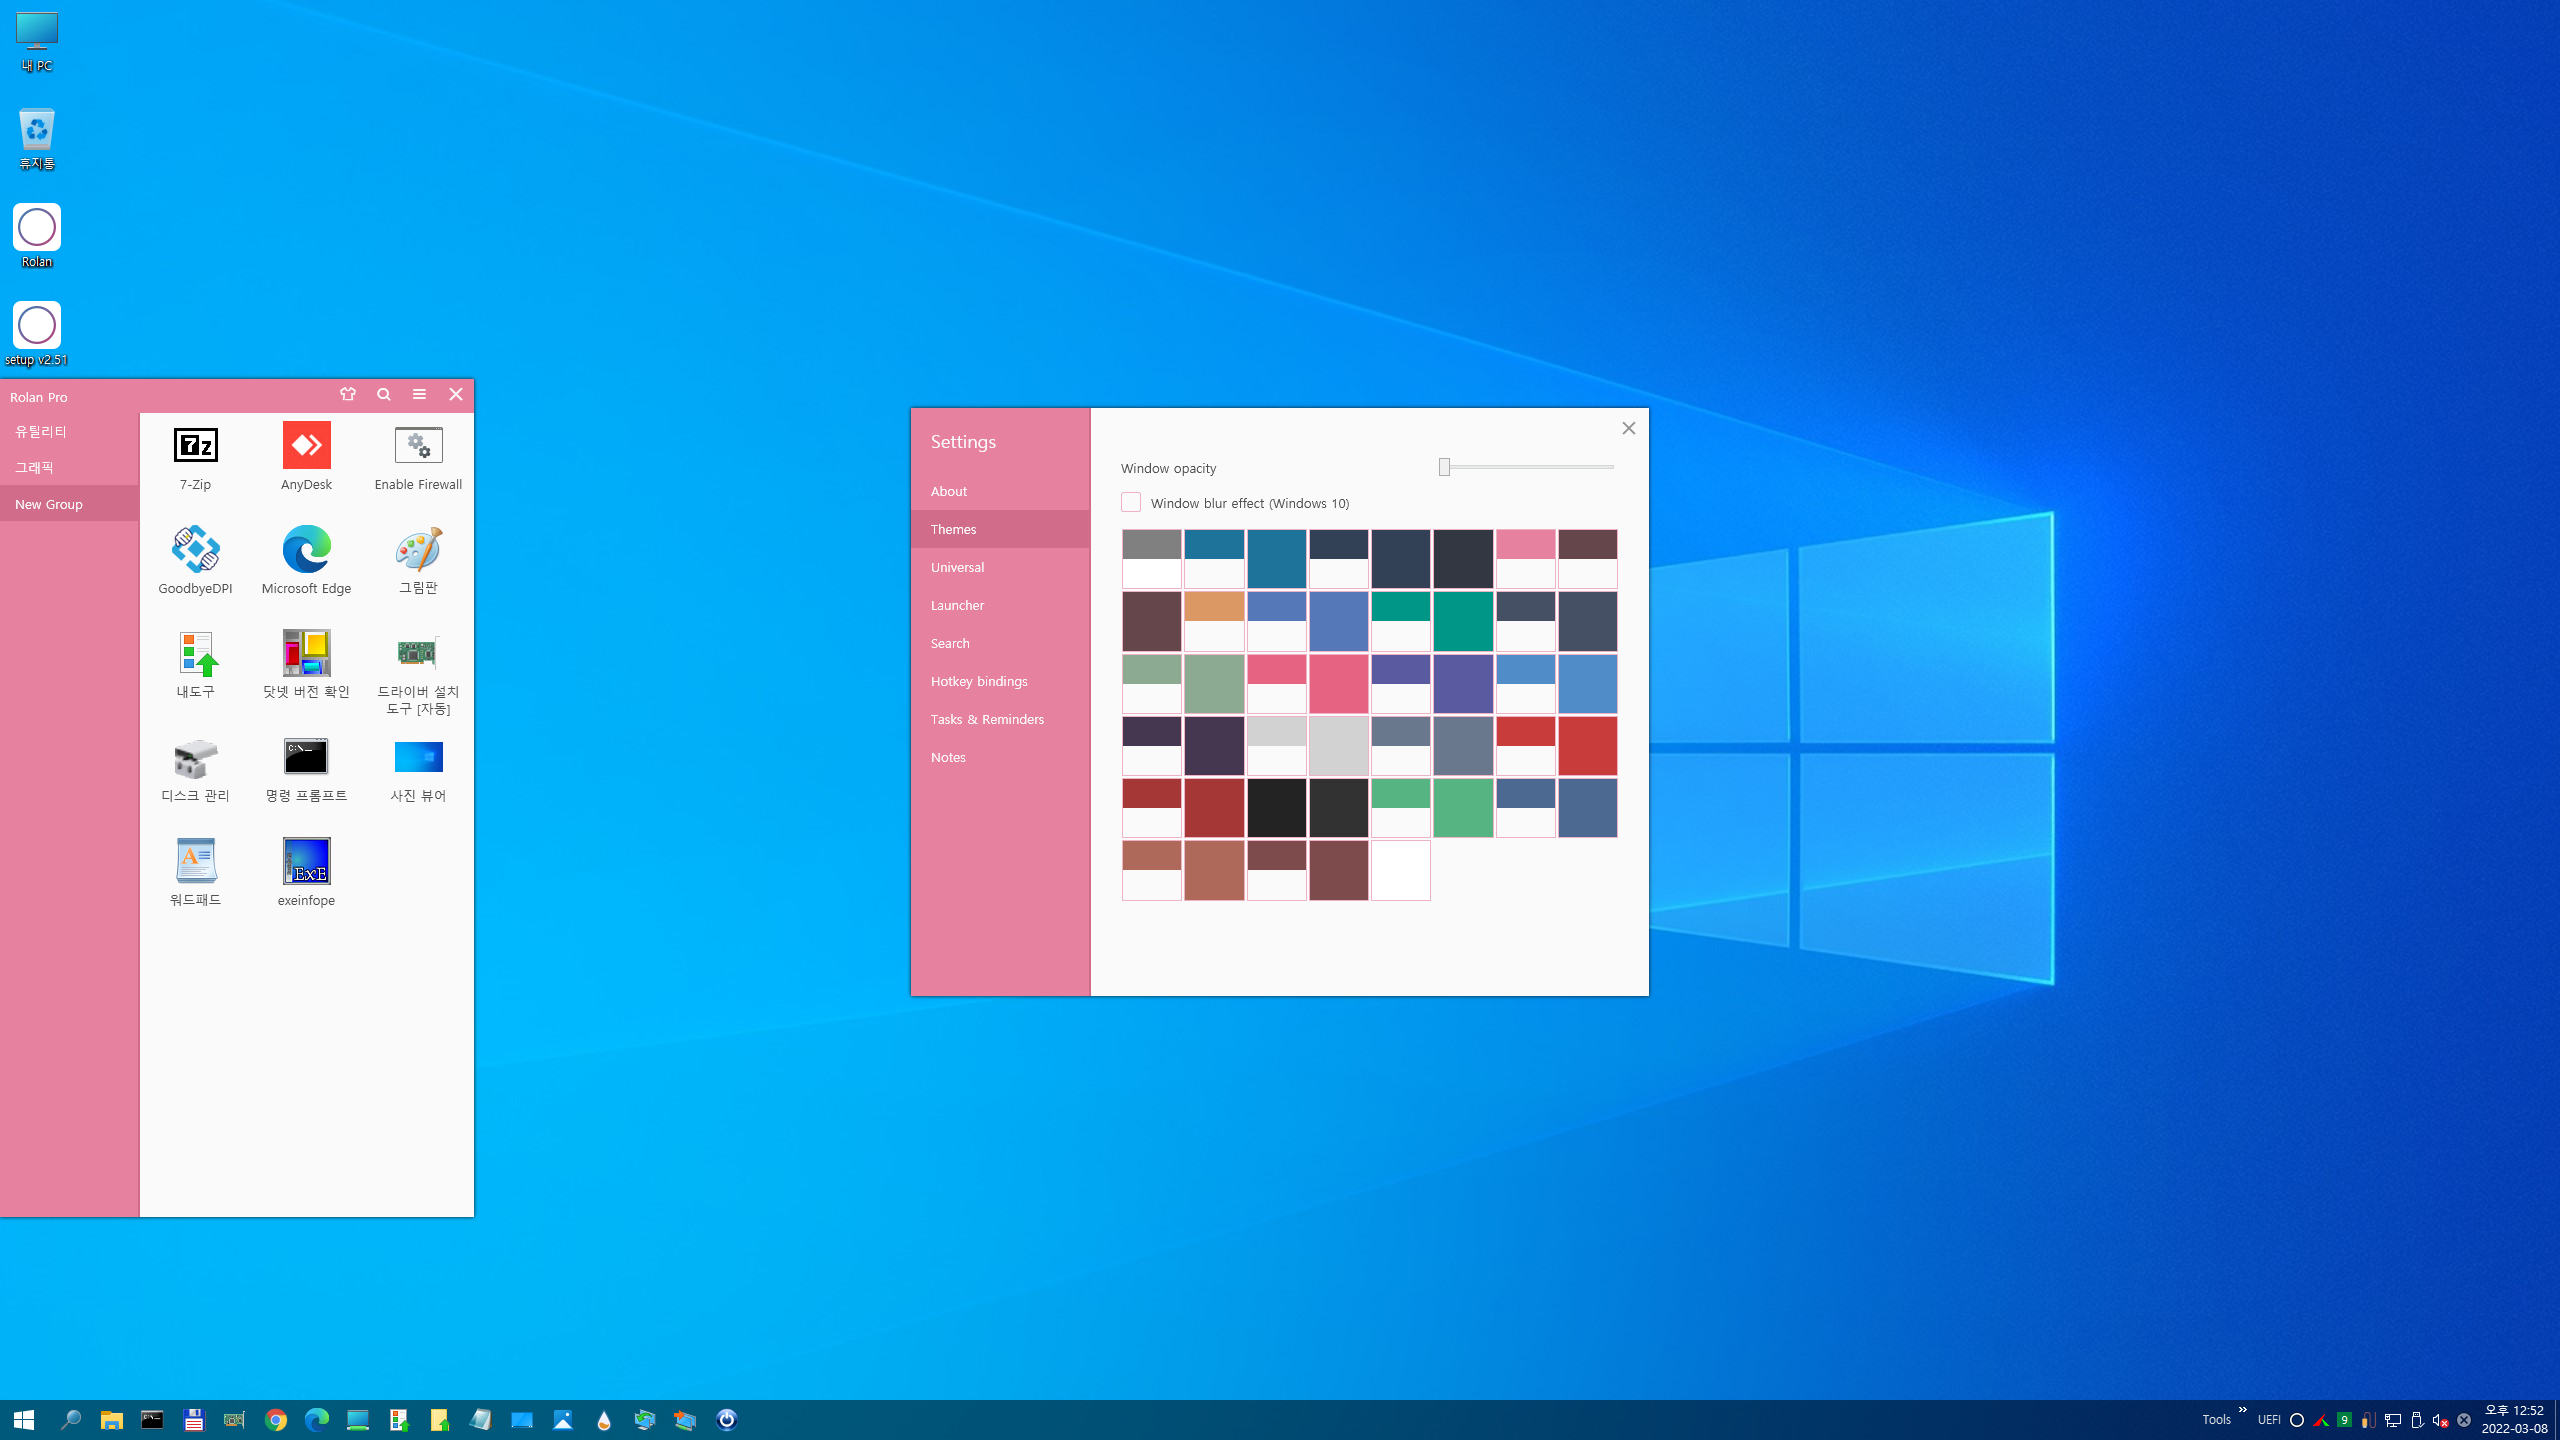Image resolution: width=2560 pixels, height=1440 pixels.
Task: Open the Rolan Pro hamburger menu
Action: [x=419, y=395]
